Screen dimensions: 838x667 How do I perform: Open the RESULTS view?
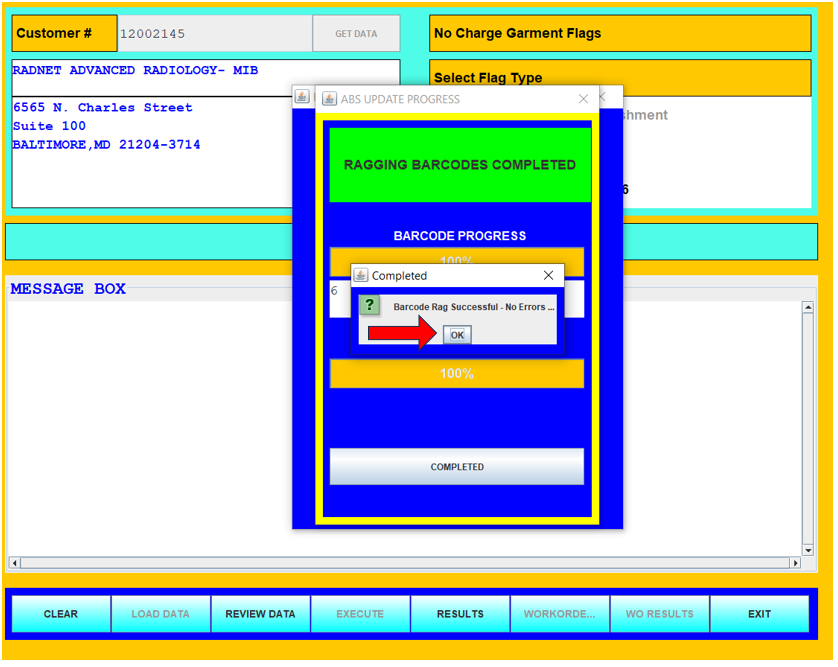(461, 616)
